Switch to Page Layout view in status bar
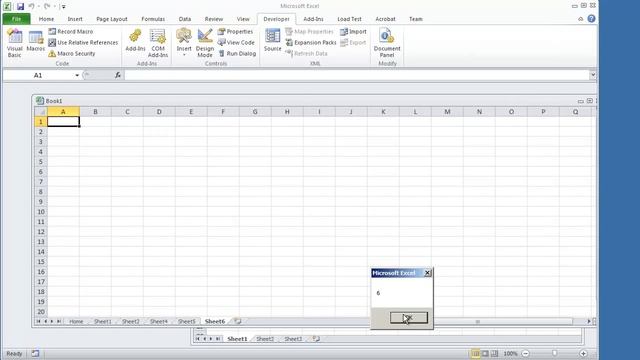Viewport: 640px width, 360px height. (485, 353)
